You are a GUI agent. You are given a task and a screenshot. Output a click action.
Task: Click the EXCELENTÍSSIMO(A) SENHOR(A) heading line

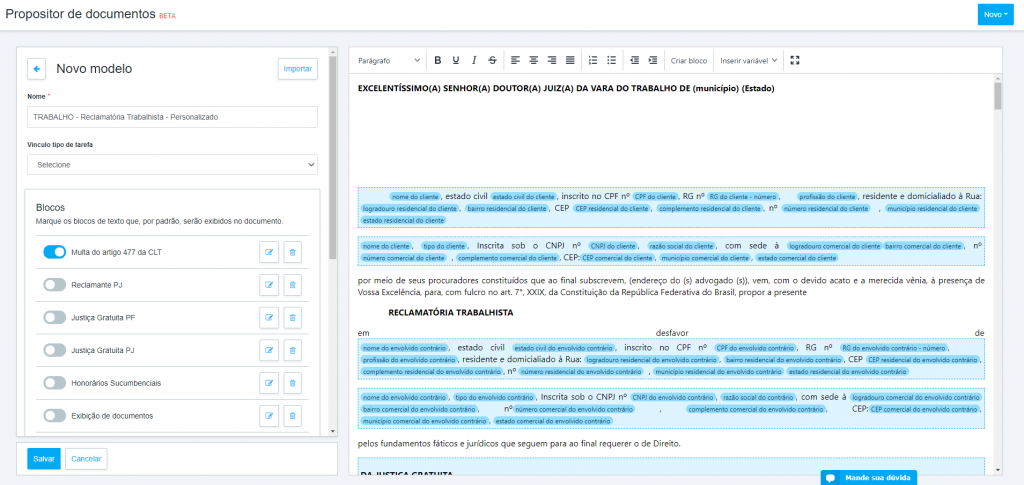[566, 89]
